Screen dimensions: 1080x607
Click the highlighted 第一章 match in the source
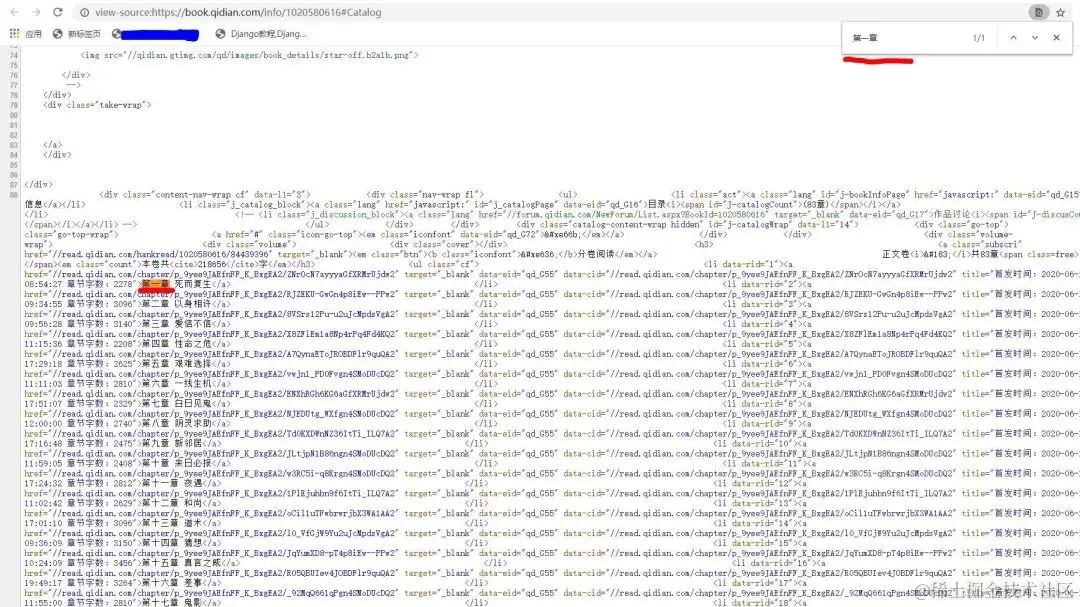[x=155, y=284]
